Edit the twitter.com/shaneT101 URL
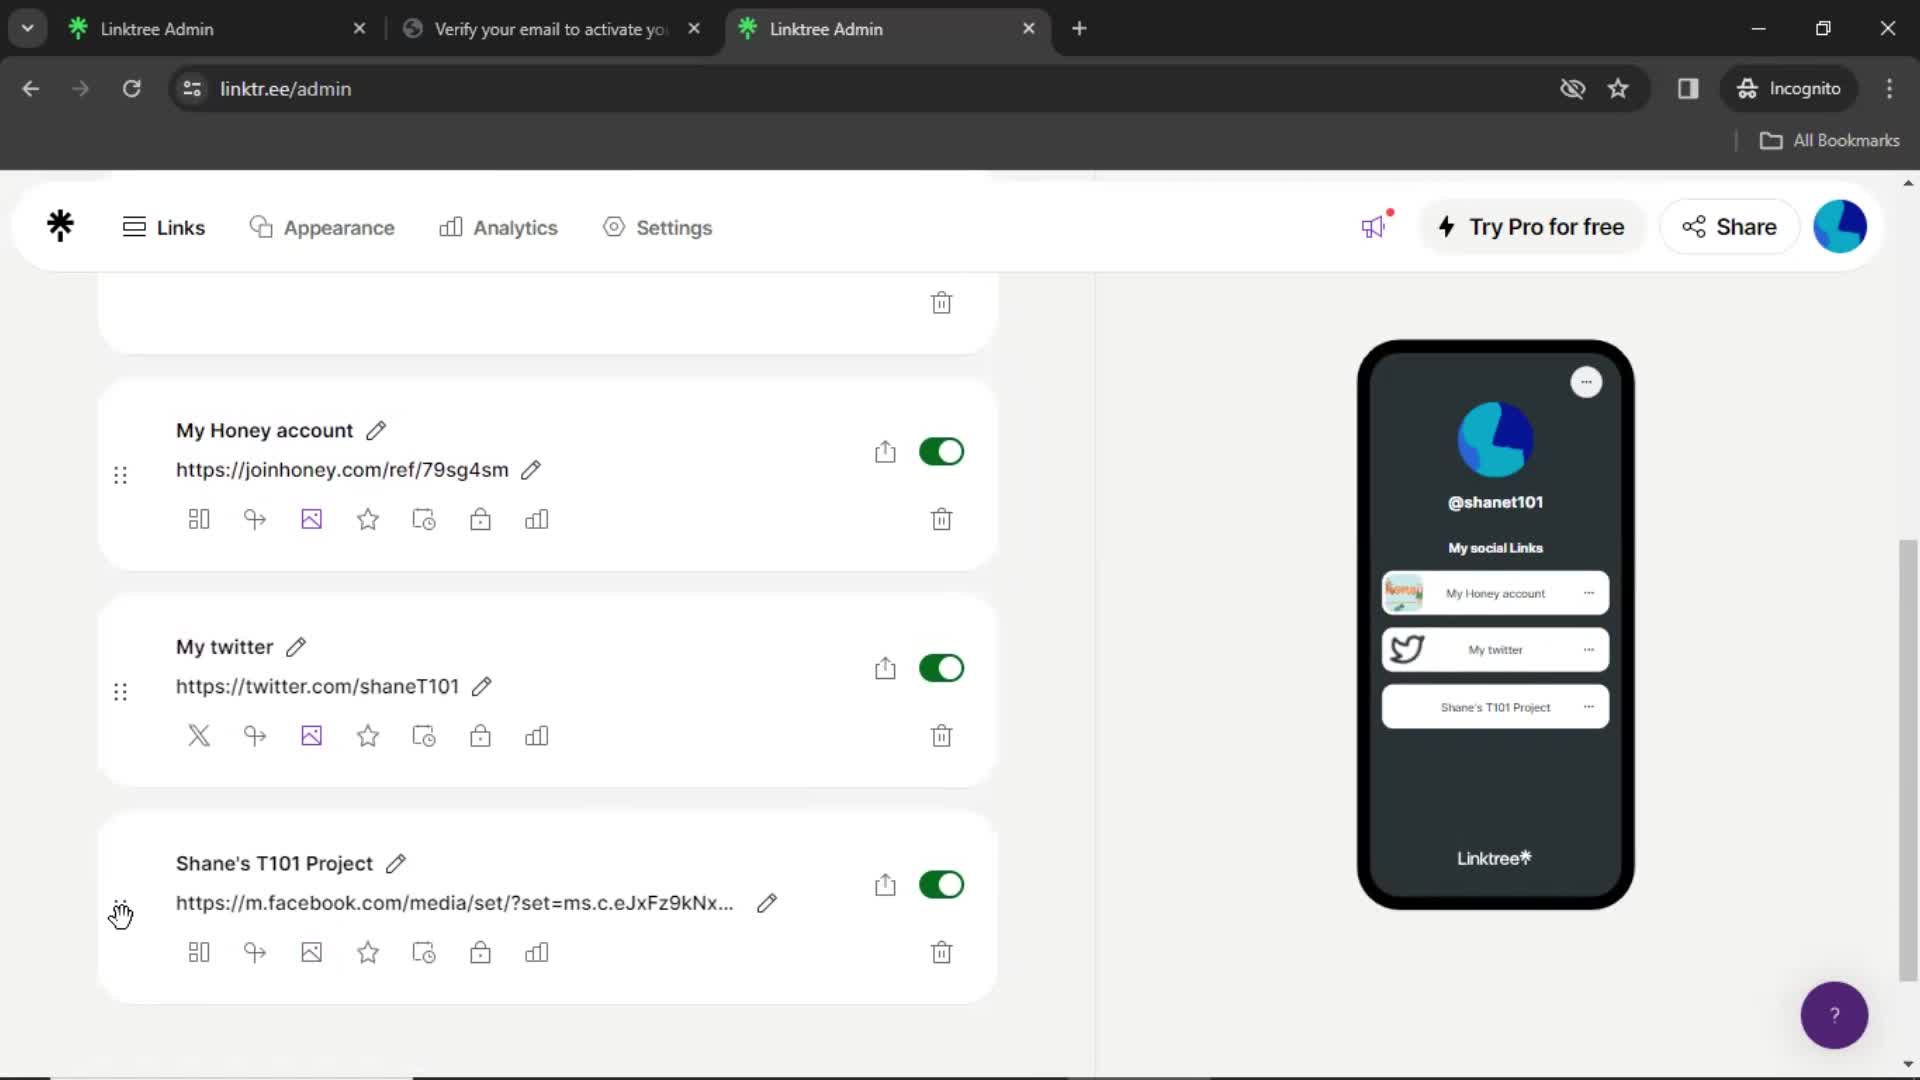 [x=482, y=686]
